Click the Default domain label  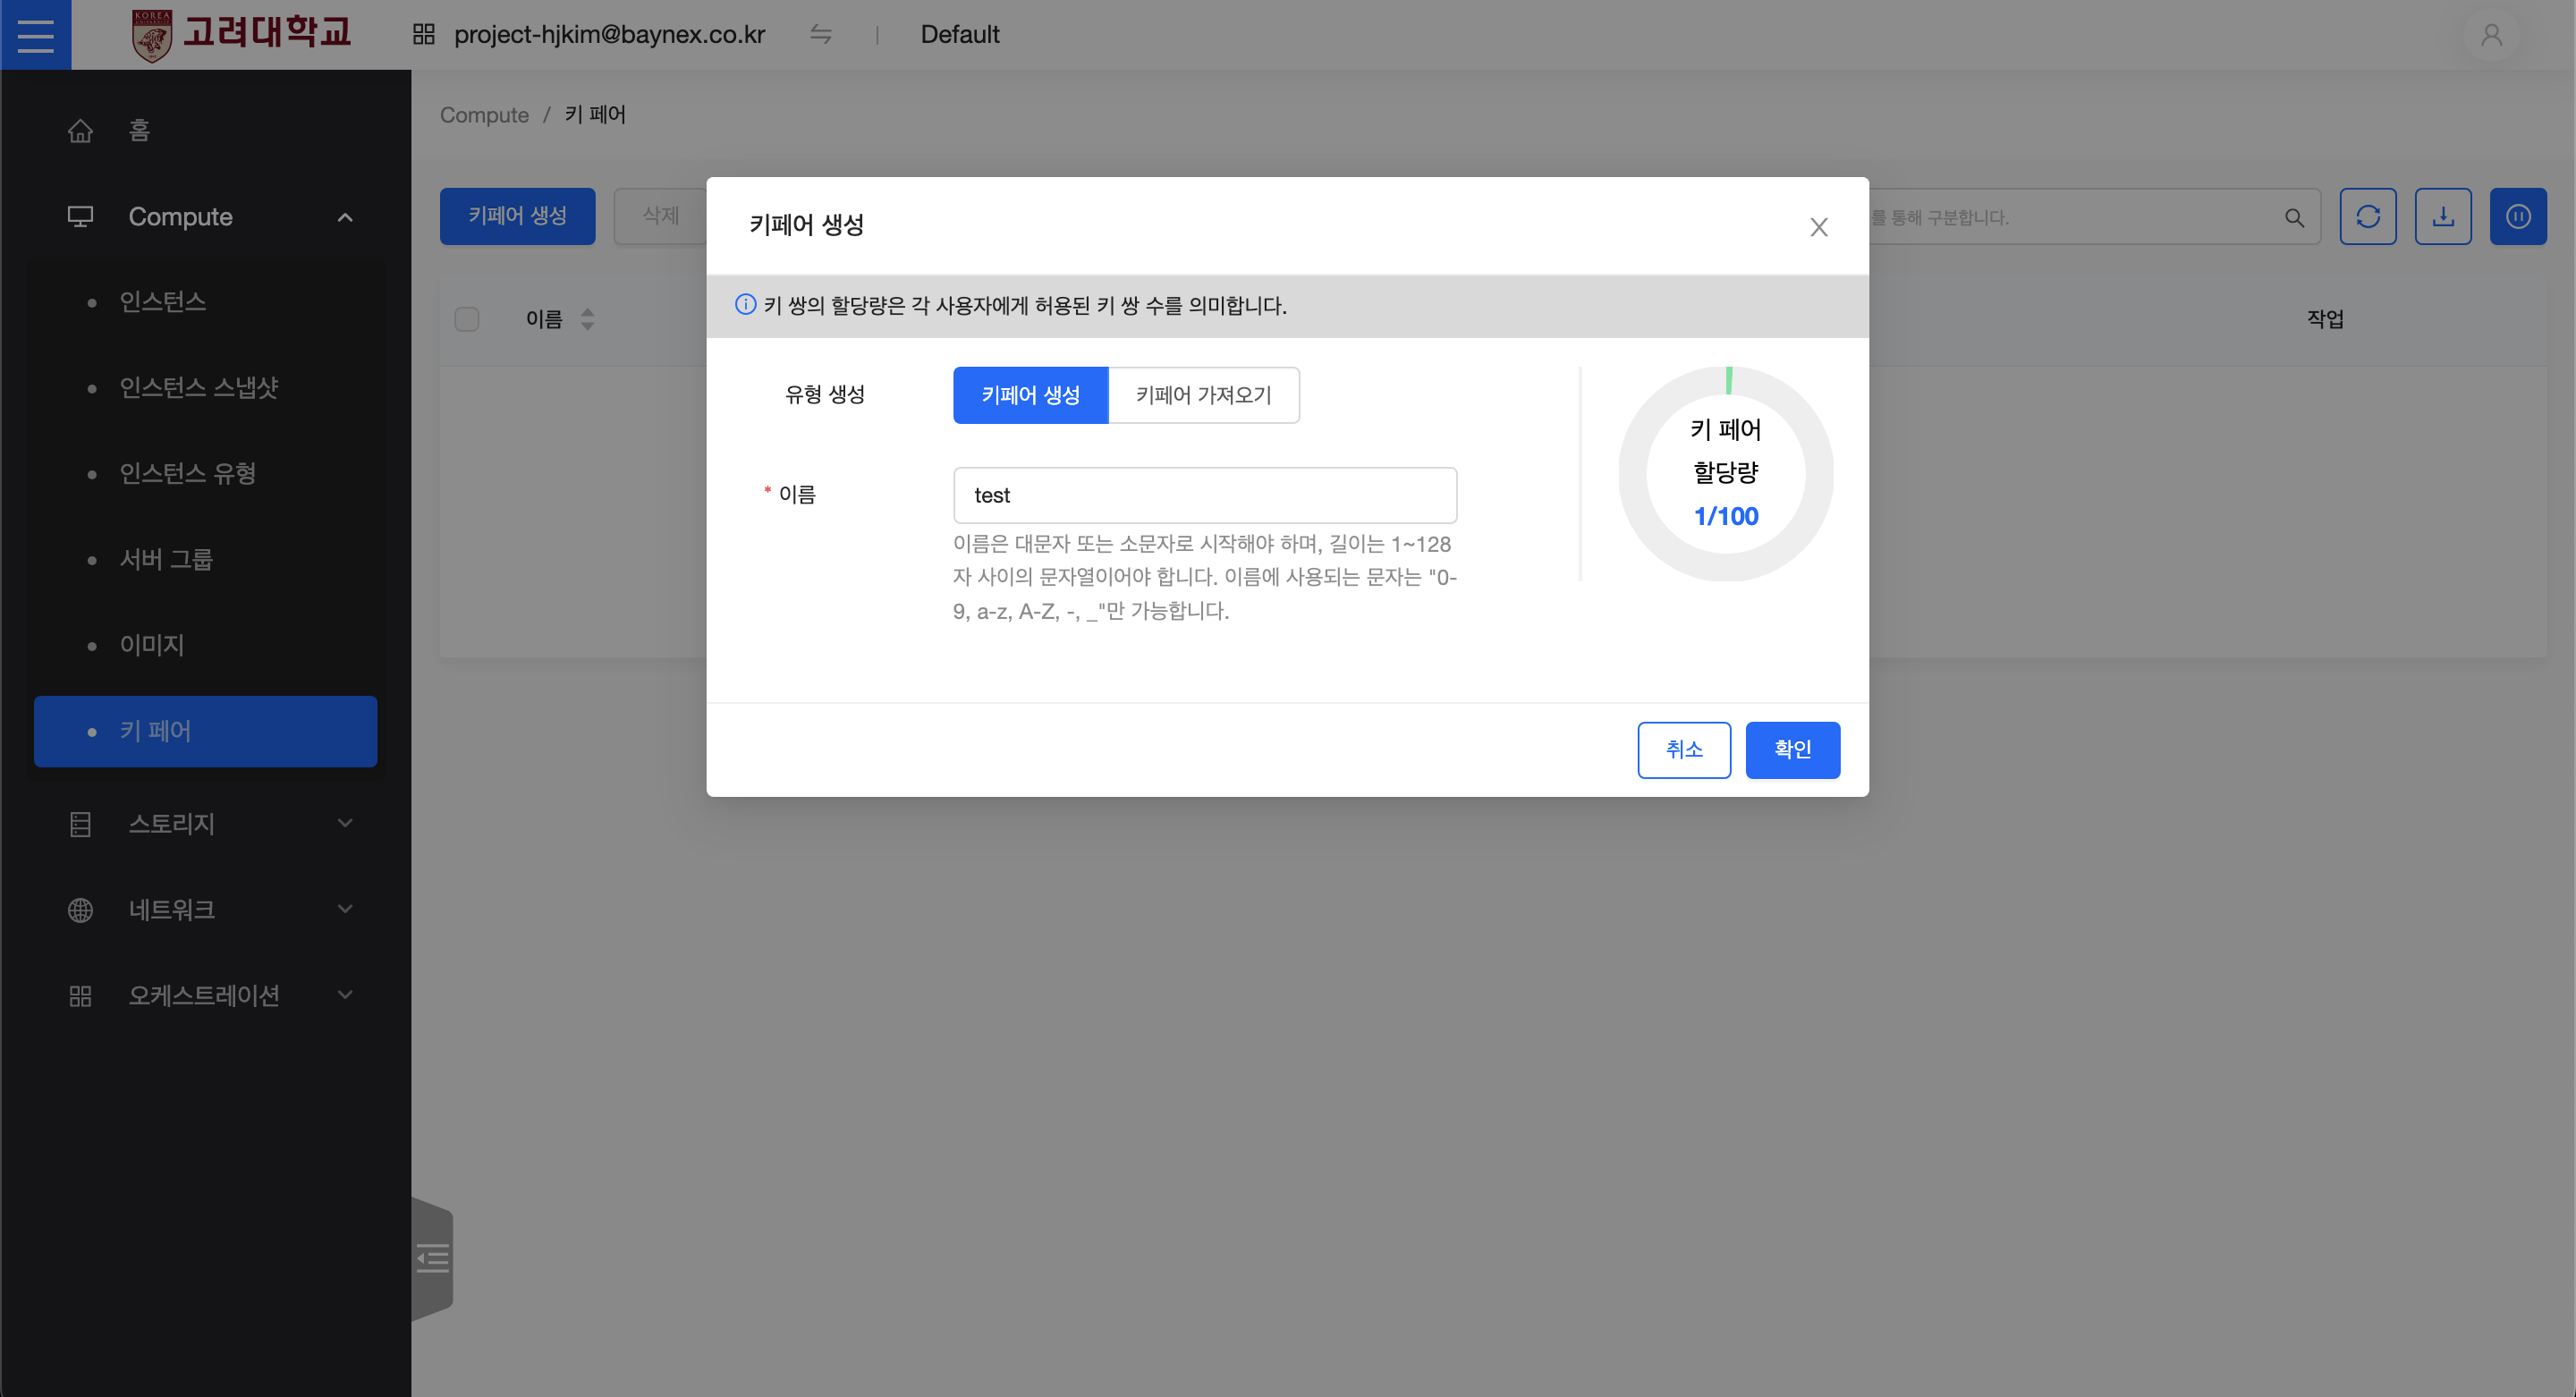[959, 35]
